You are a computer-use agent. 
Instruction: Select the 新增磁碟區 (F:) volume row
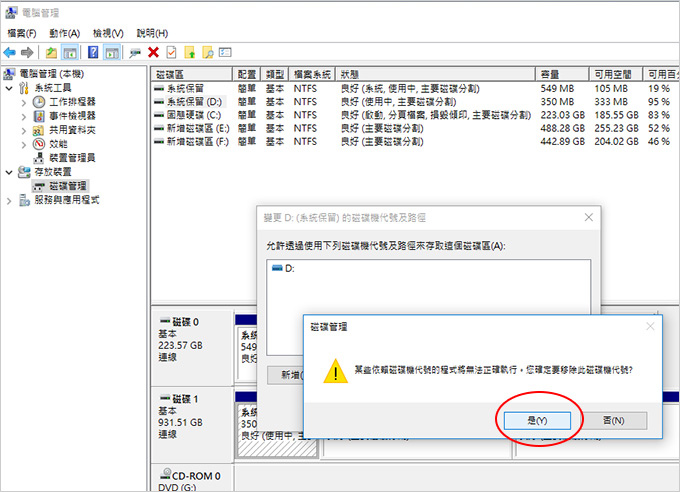coord(415,141)
